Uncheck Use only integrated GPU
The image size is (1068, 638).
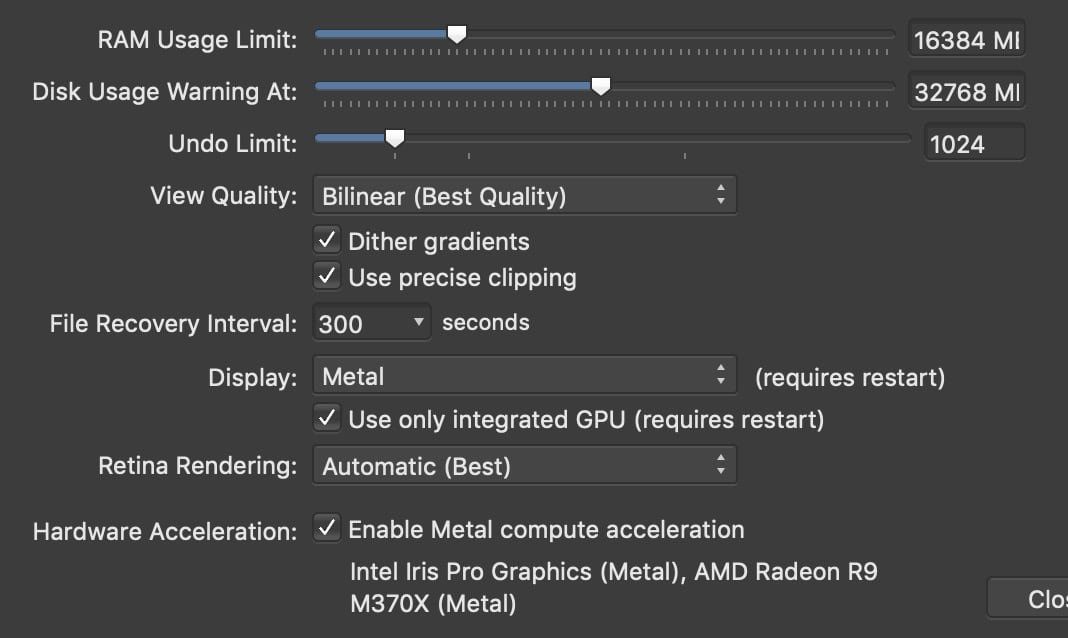pyautogui.click(x=326, y=418)
